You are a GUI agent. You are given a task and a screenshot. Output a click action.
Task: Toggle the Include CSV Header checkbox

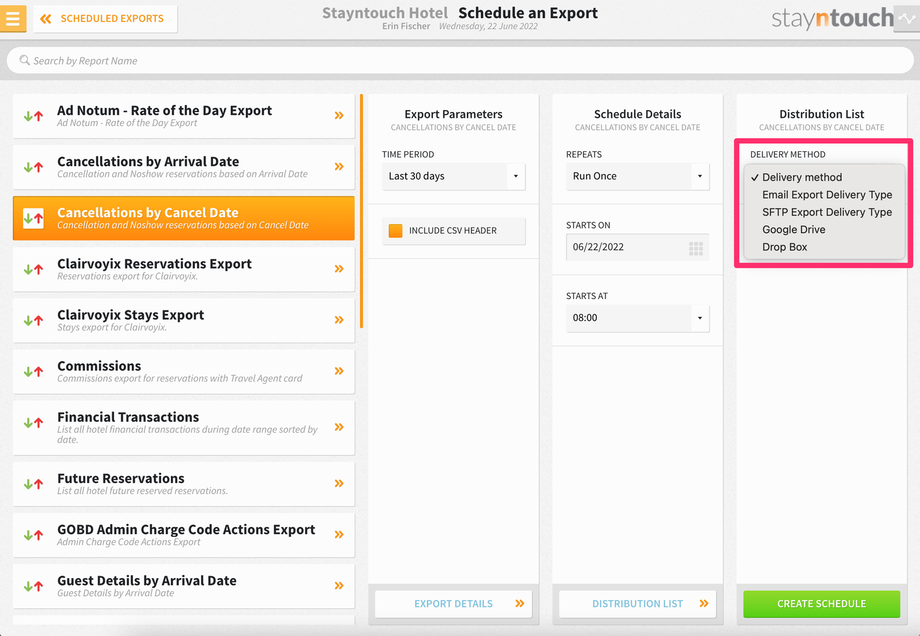pyautogui.click(x=395, y=231)
